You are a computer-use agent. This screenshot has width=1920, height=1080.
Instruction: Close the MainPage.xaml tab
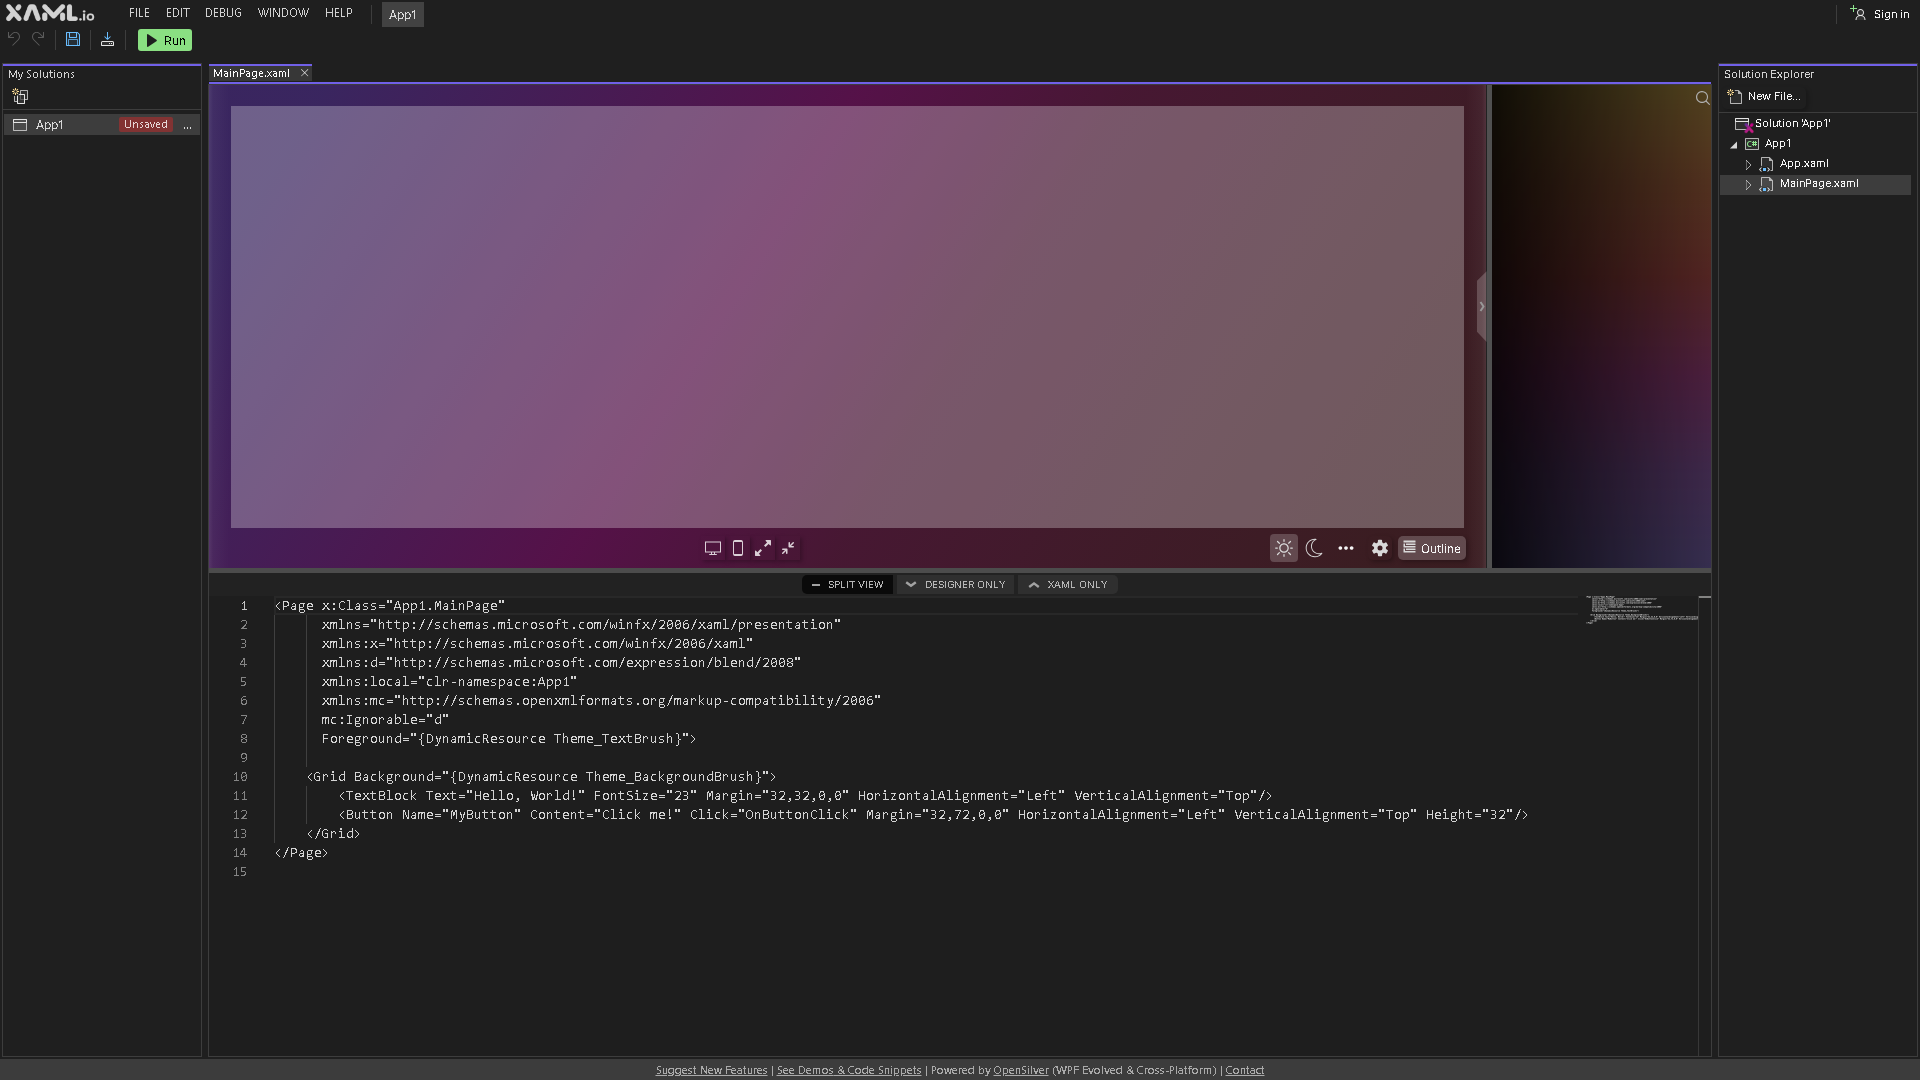(305, 73)
